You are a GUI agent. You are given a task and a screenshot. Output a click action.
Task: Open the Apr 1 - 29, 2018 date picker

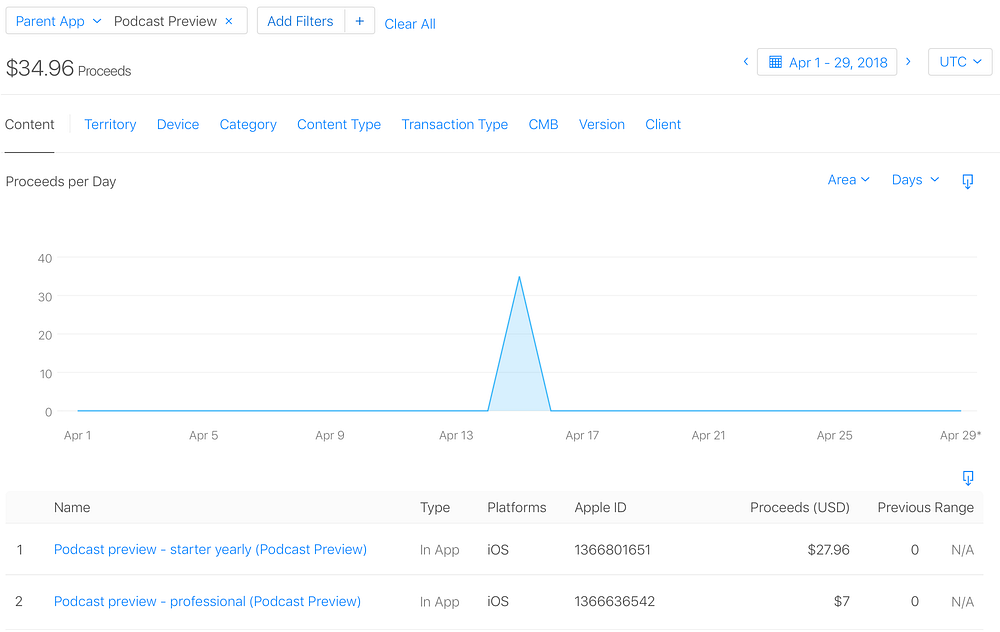pos(827,62)
